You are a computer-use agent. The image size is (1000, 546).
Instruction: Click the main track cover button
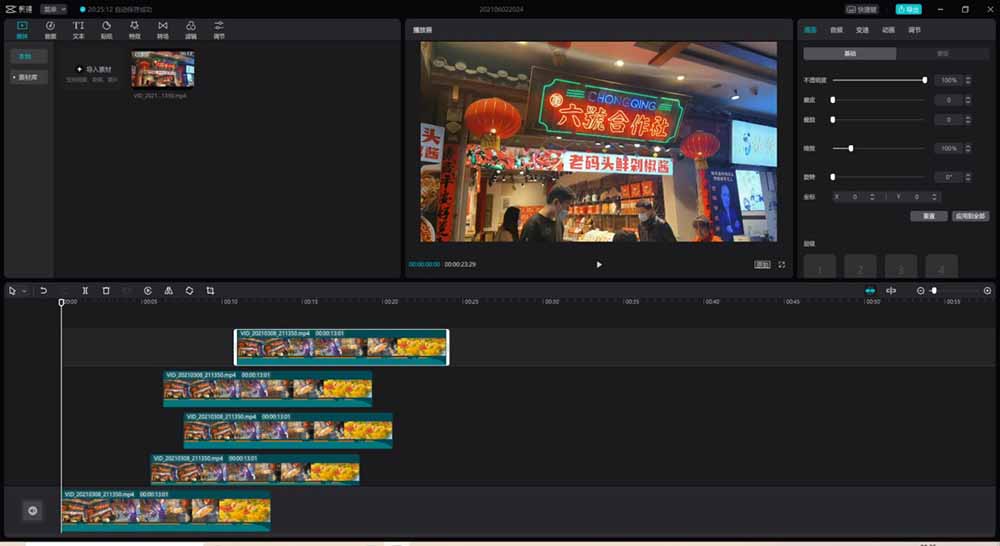(x=33, y=510)
